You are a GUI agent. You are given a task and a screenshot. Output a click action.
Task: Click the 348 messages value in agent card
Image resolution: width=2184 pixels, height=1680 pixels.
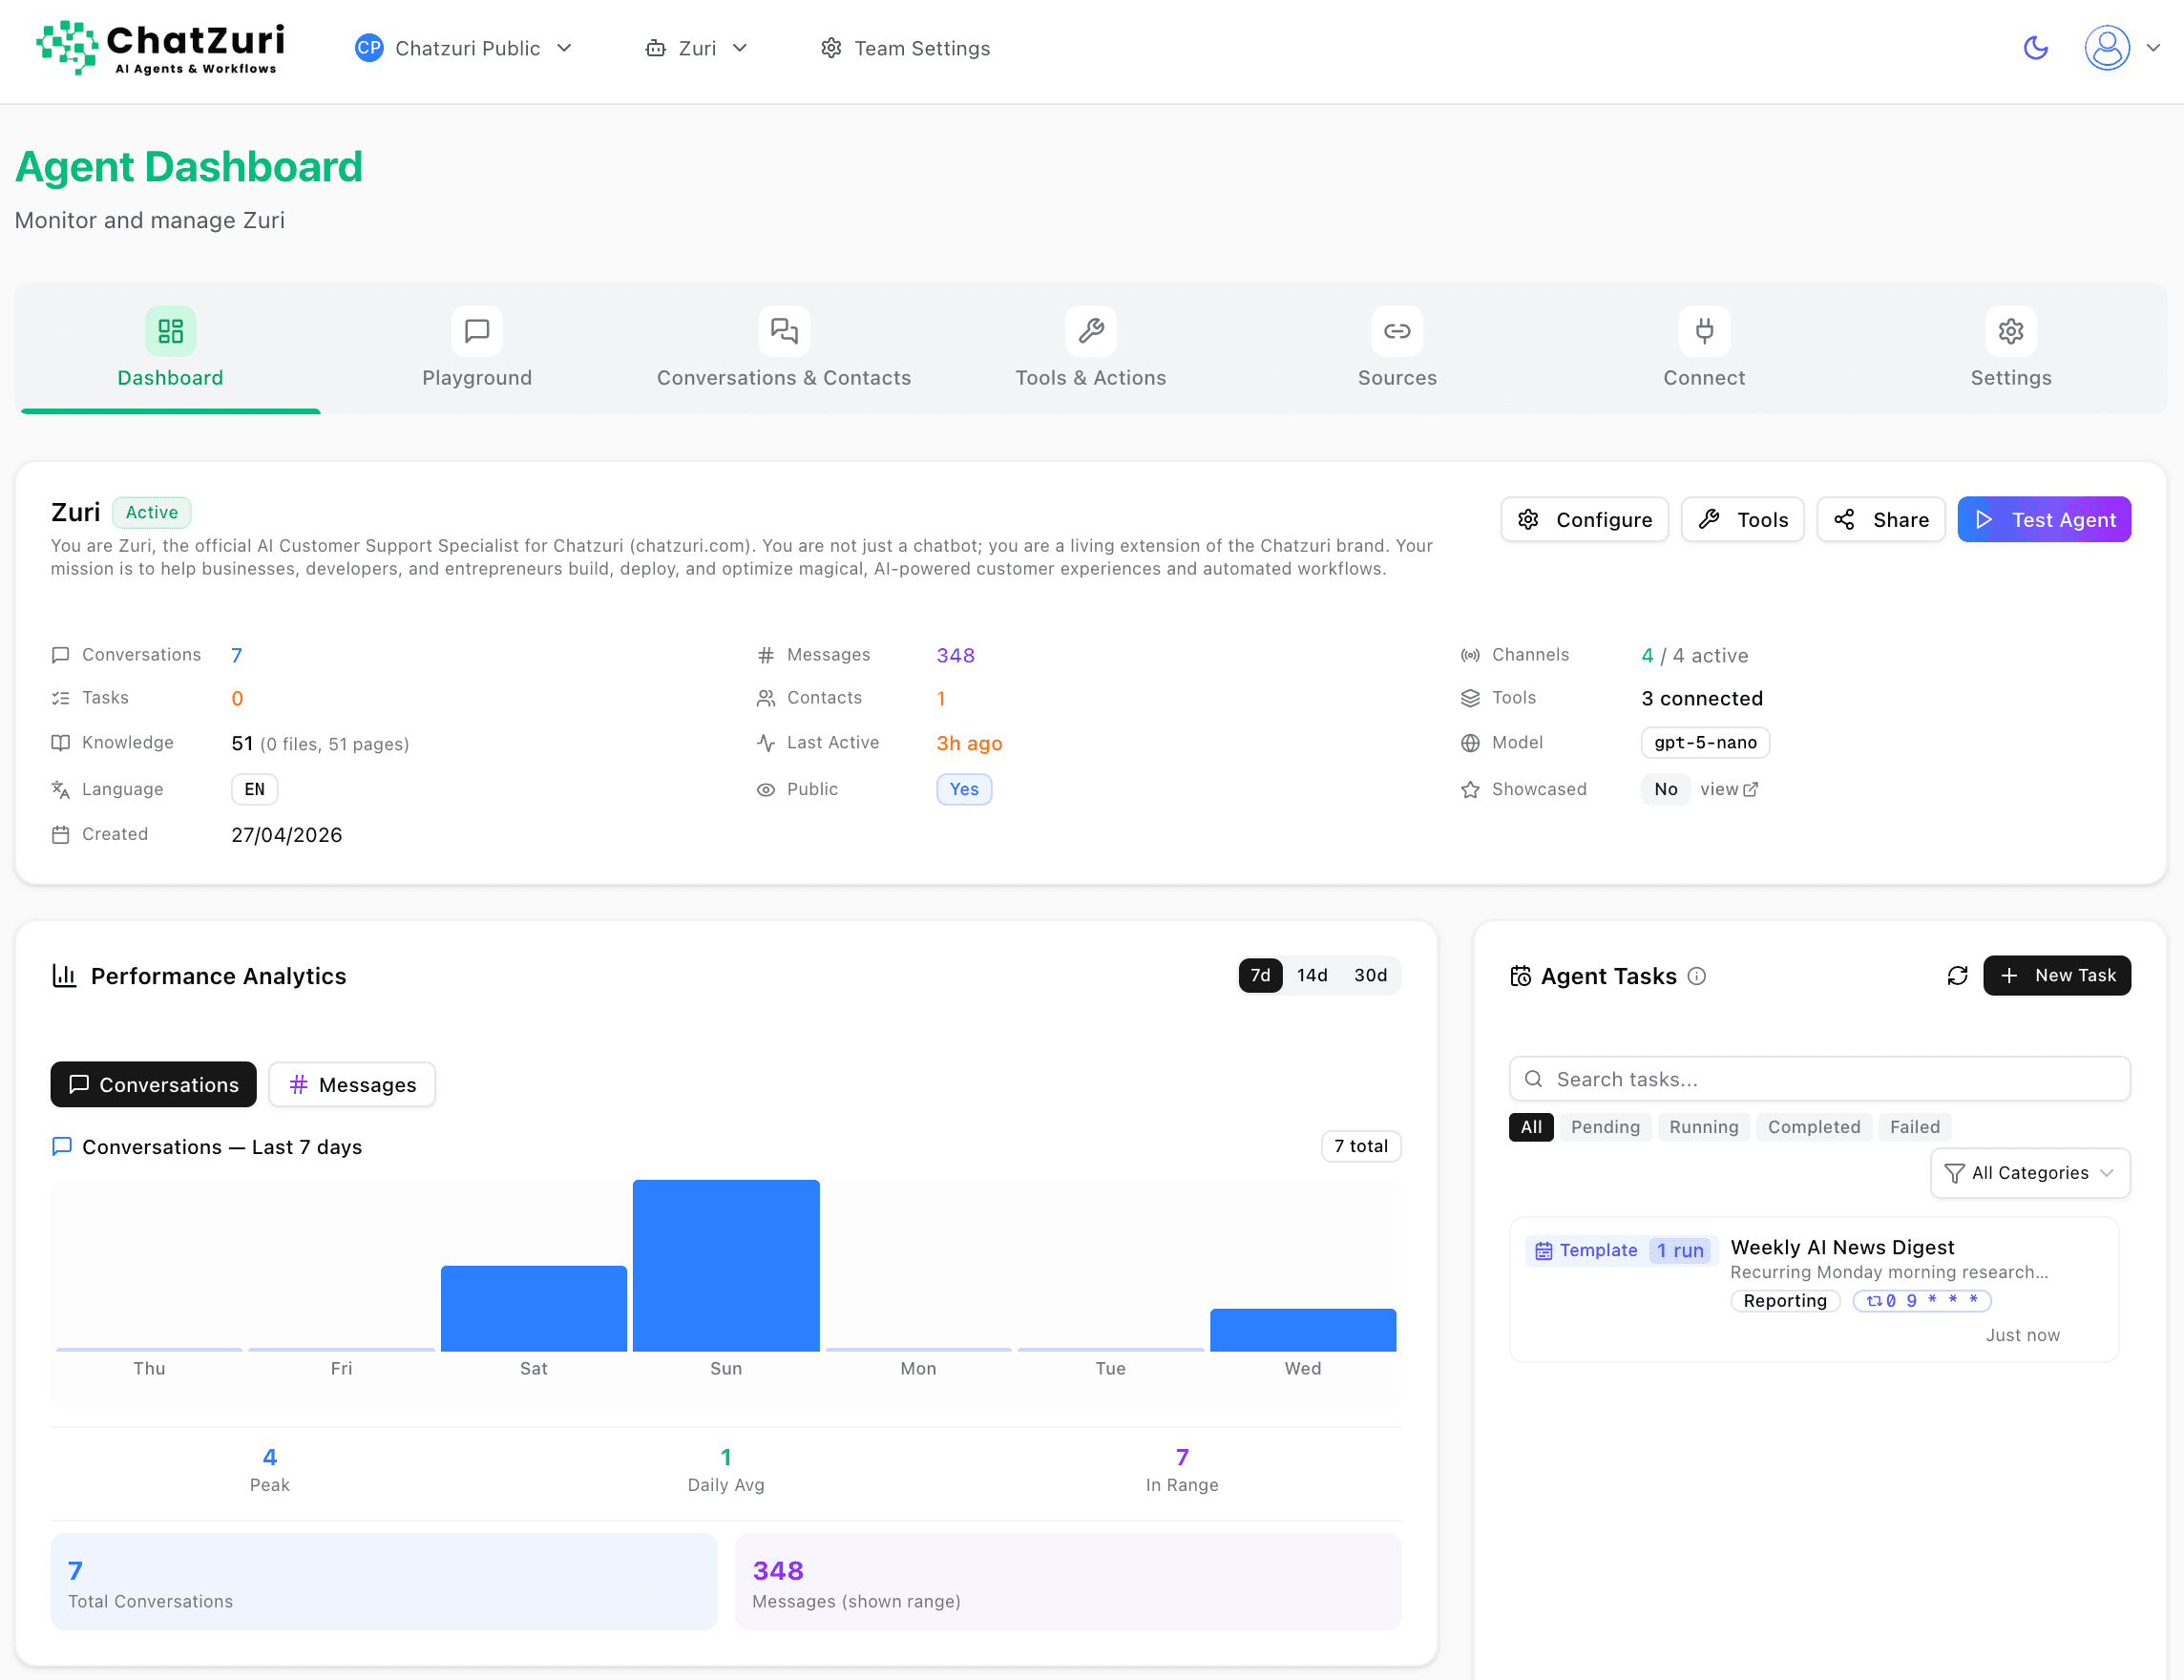pos(955,655)
